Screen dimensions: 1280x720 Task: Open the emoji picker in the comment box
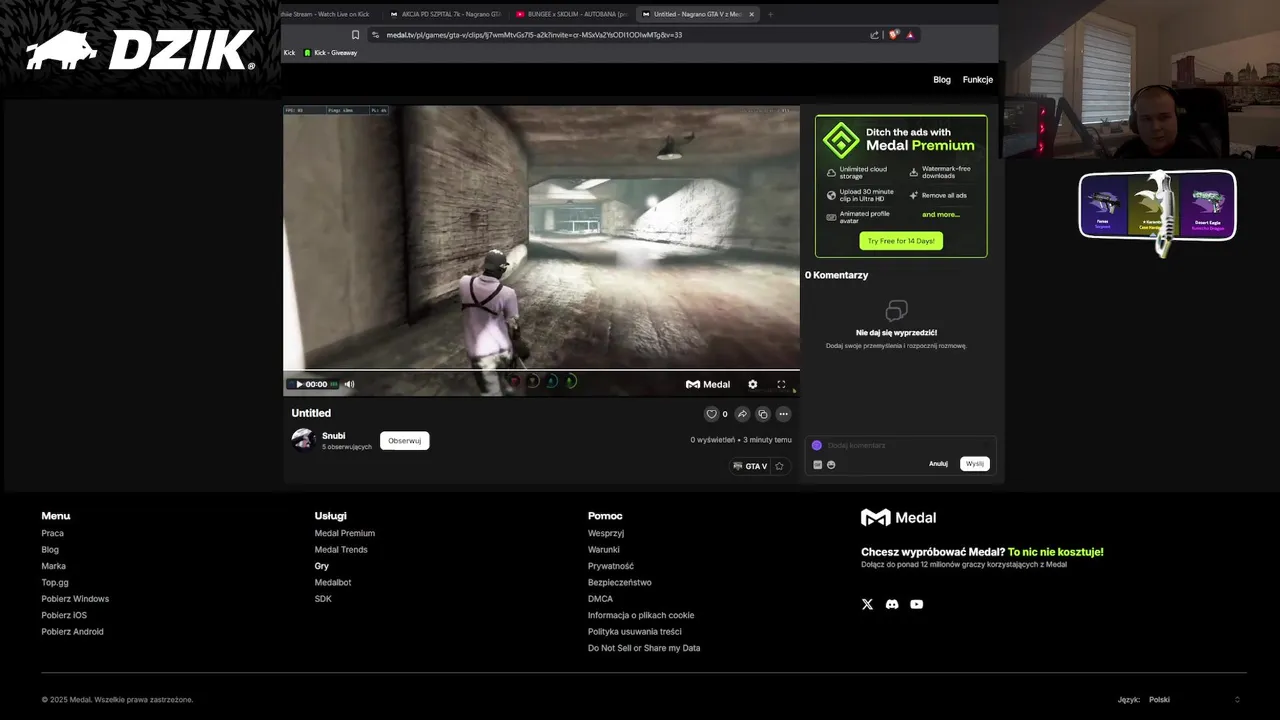[x=831, y=464]
